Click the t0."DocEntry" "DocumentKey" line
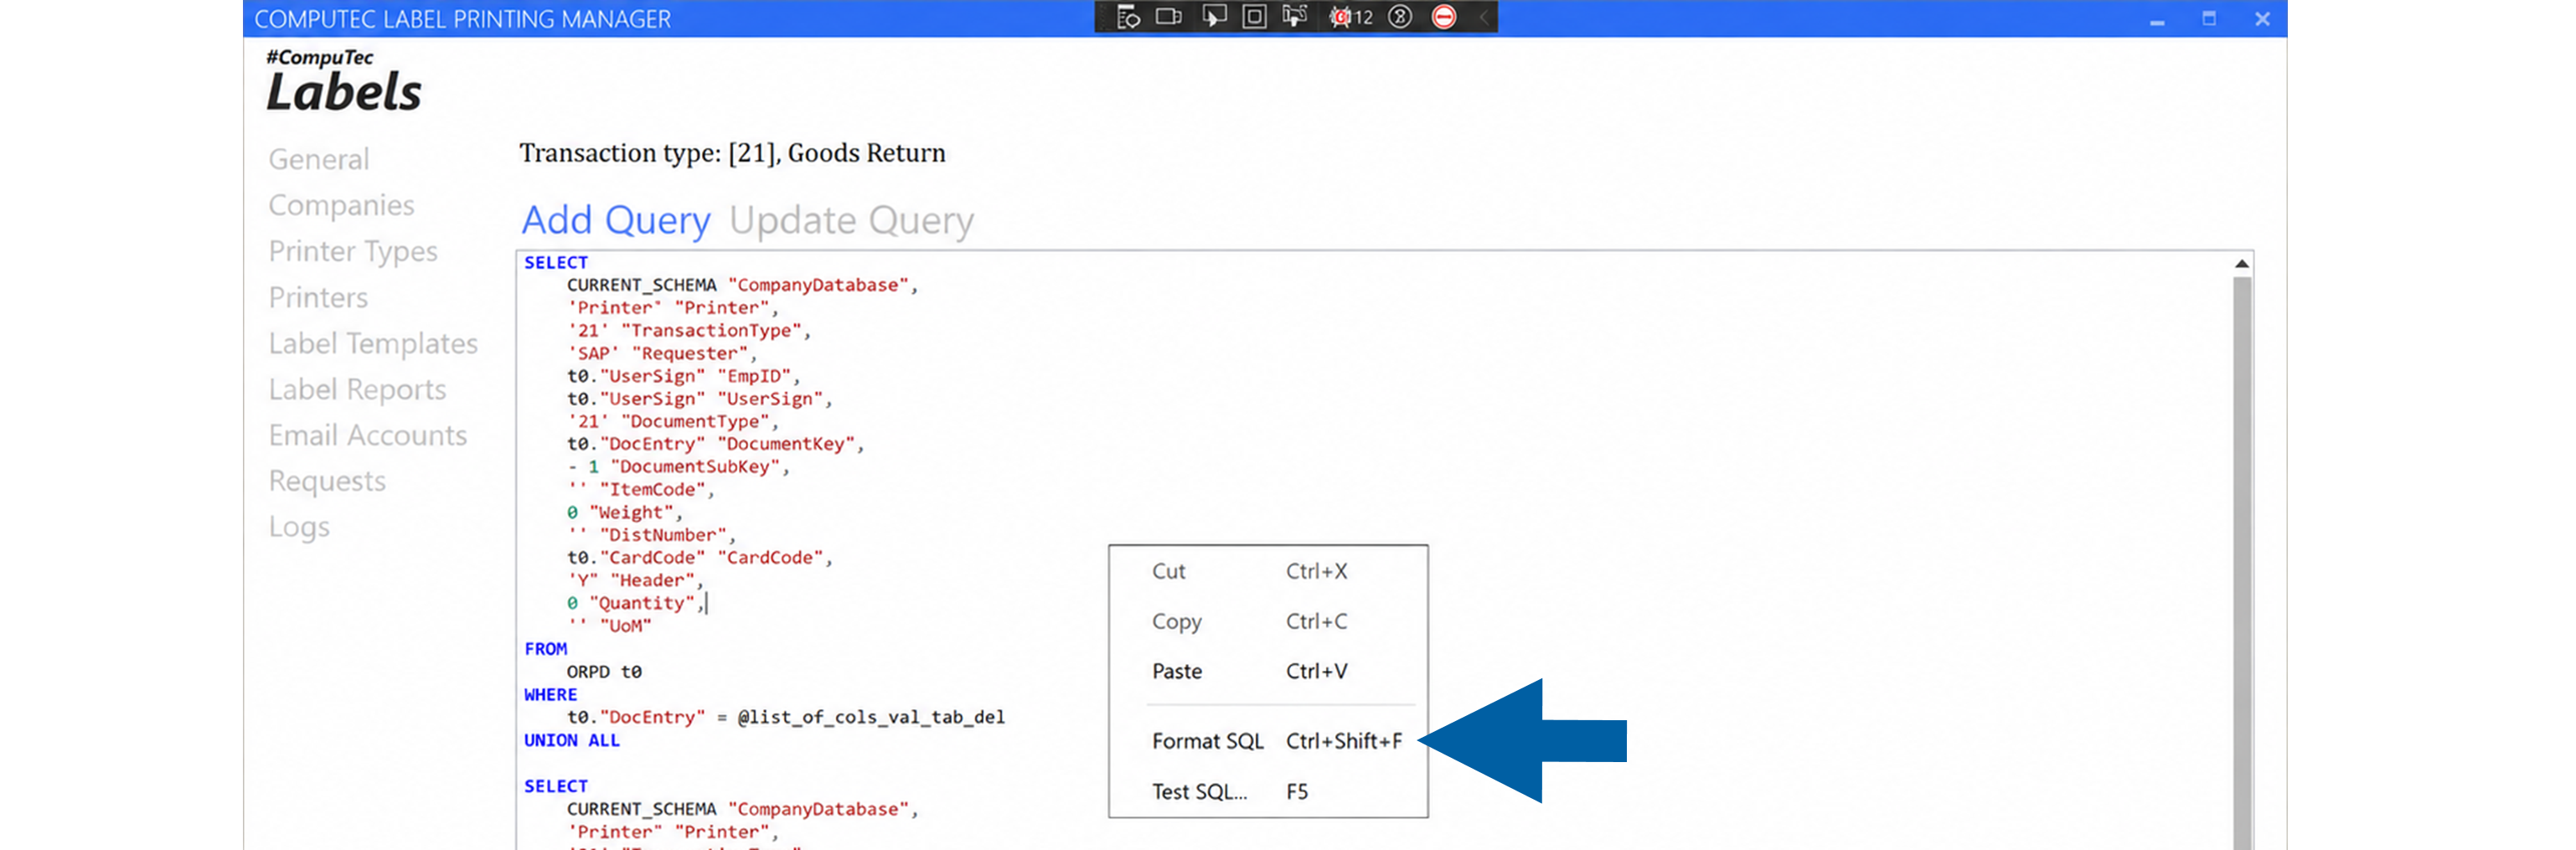This screenshot has width=2576, height=850. (715, 443)
